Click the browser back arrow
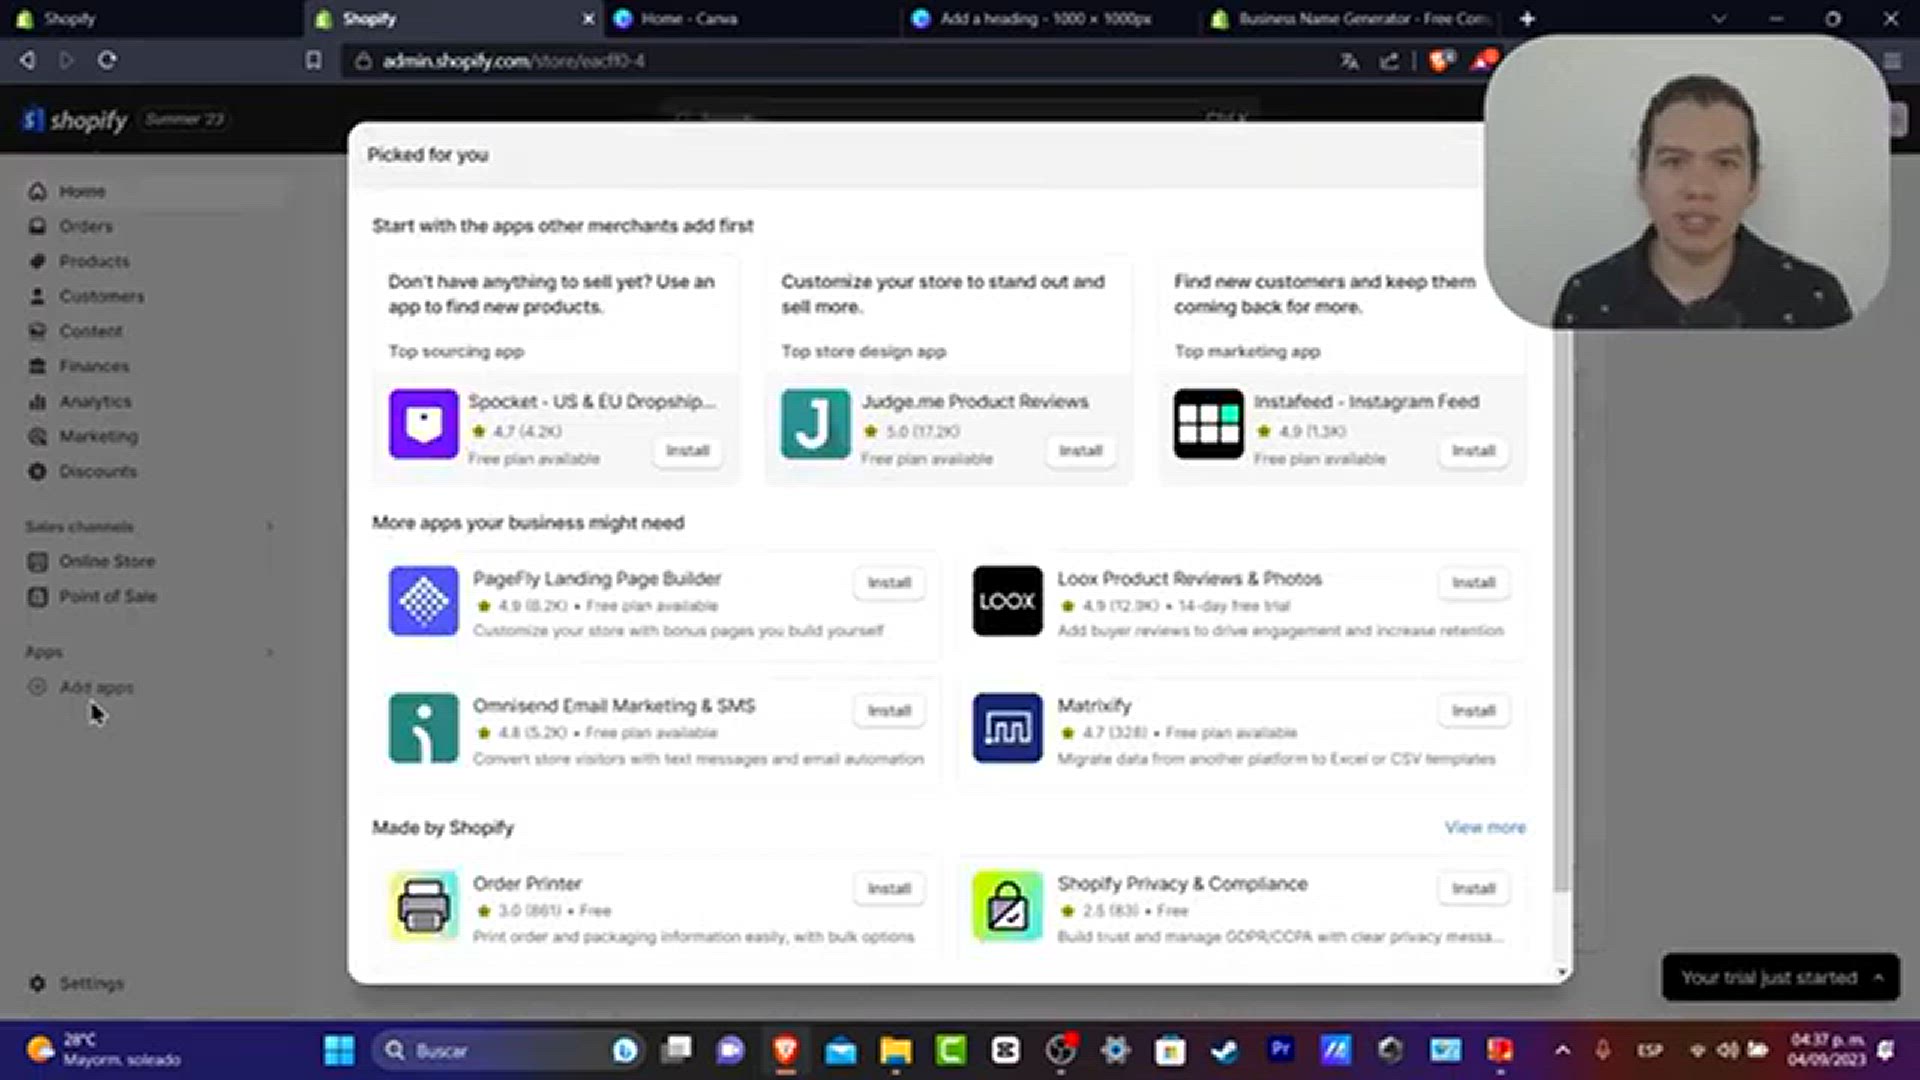 28,60
